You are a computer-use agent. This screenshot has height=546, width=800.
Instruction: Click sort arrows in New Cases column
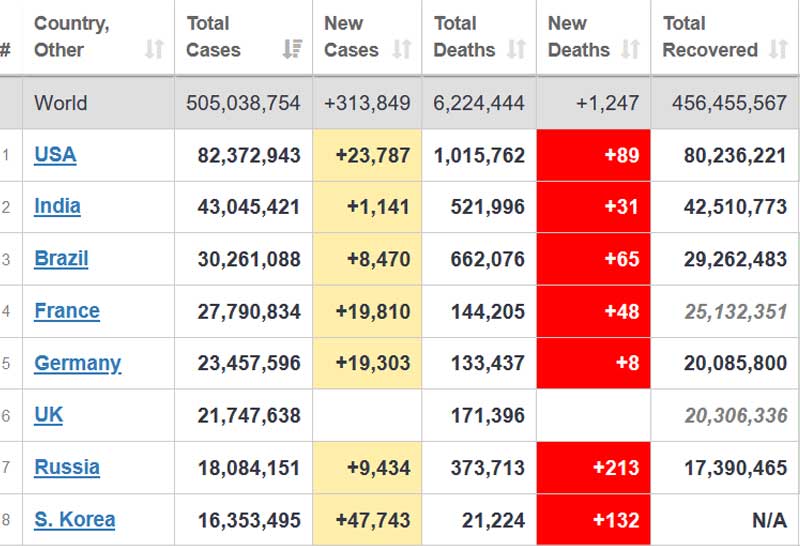click(x=401, y=49)
